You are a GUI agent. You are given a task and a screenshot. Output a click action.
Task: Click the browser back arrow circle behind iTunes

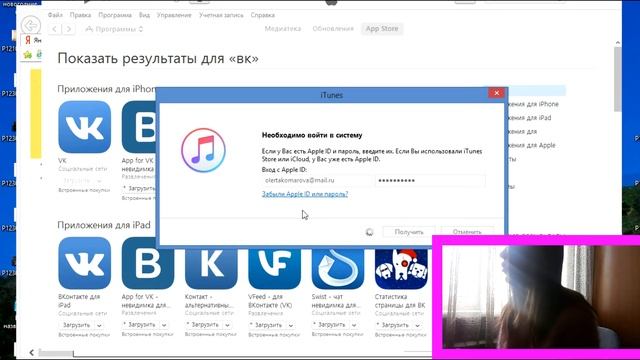[x=31, y=26]
